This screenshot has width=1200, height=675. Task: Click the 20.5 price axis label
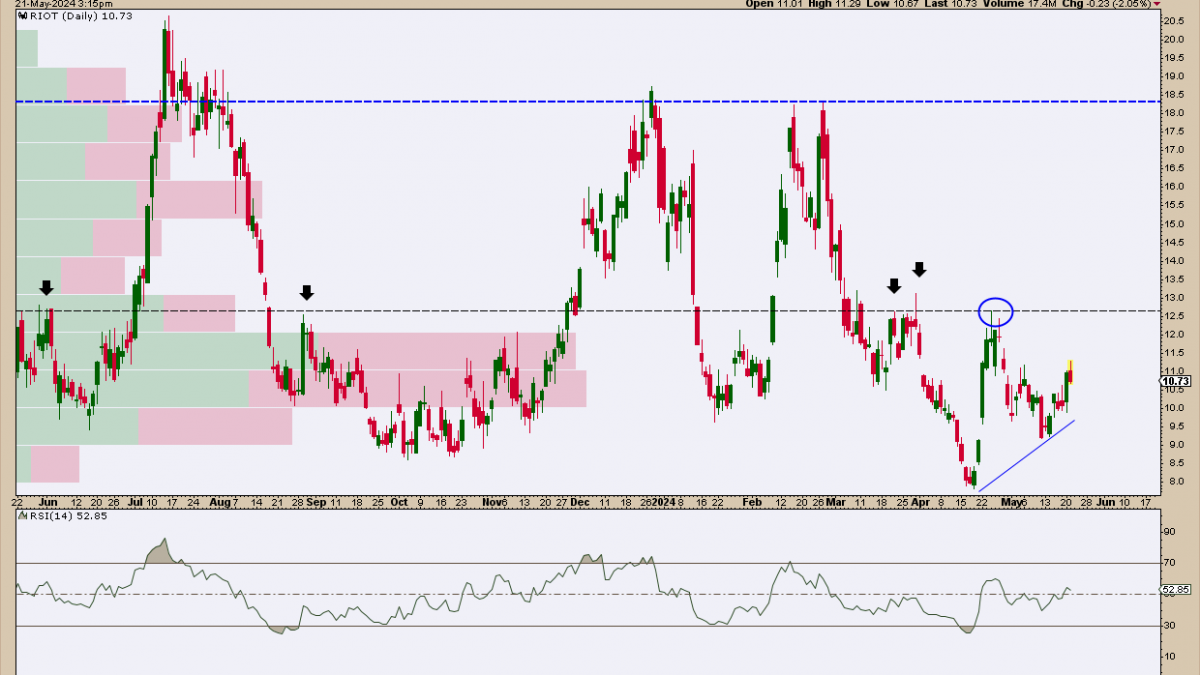click(1174, 20)
